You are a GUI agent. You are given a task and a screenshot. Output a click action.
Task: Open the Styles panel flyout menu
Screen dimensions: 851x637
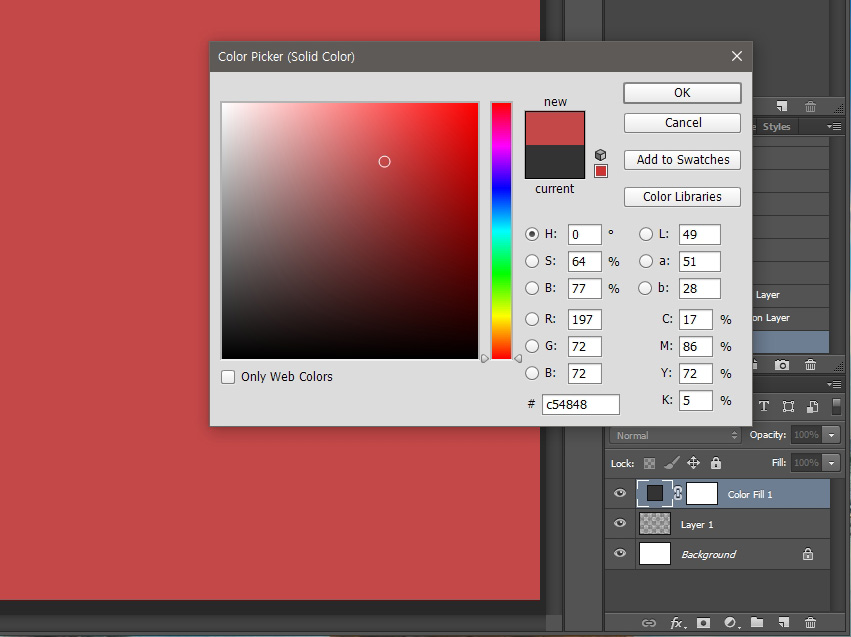coord(835,126)
